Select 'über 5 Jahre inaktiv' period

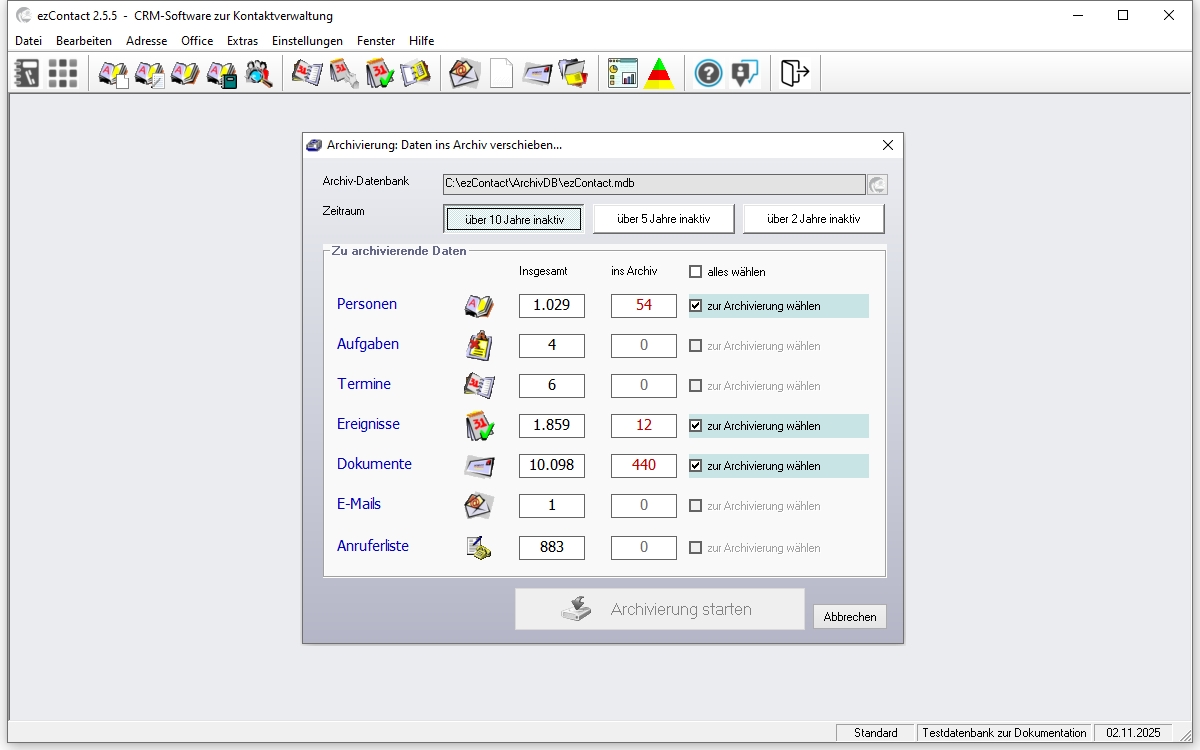coord(664,219)
